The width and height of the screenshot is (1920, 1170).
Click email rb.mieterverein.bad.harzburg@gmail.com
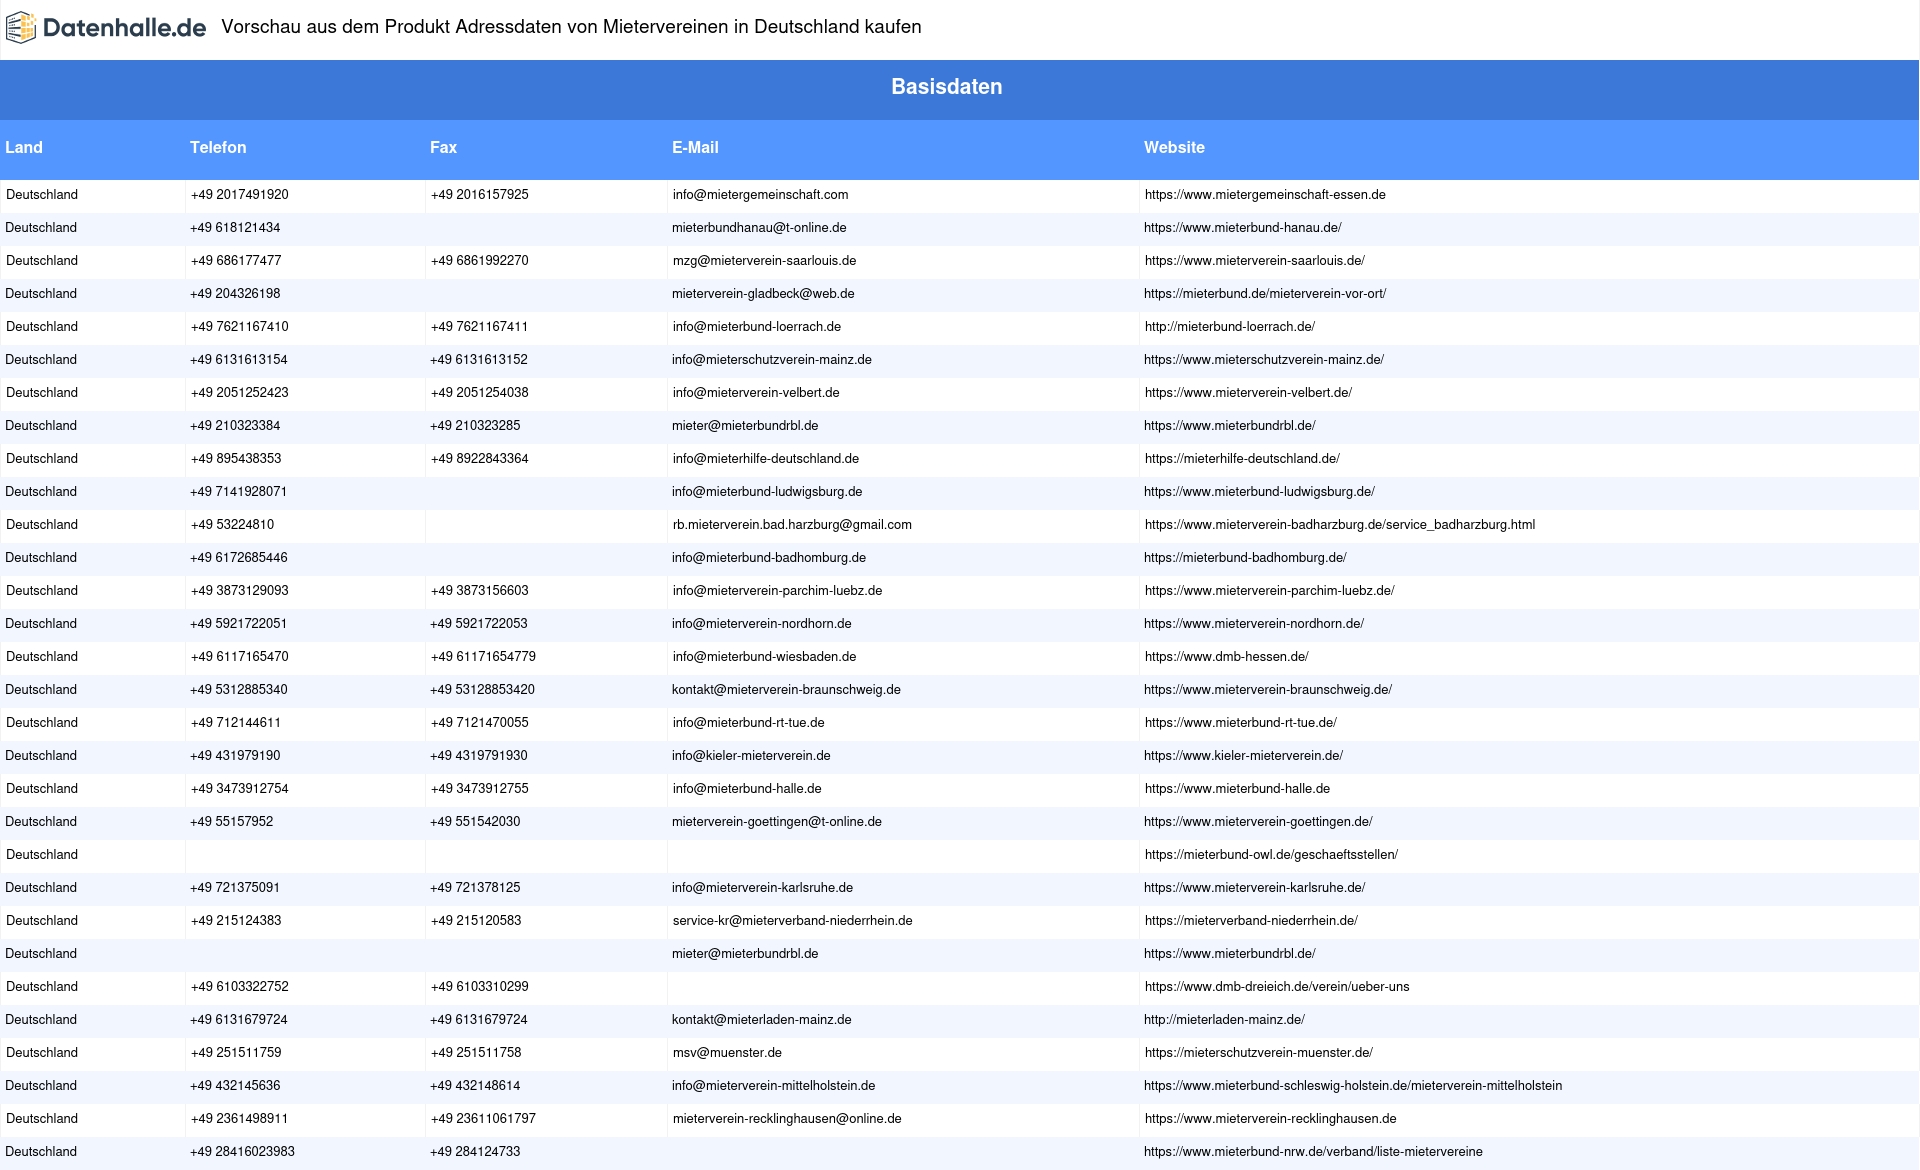click(x=792, y=525)
